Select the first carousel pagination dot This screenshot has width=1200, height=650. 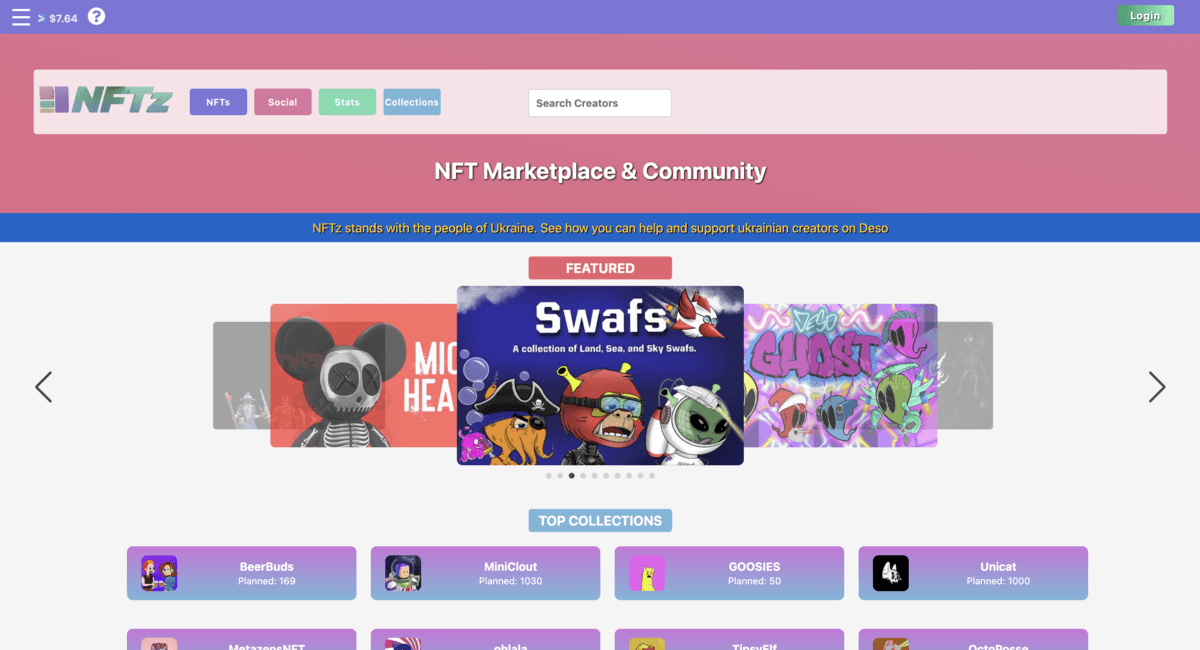coord(548,475)
